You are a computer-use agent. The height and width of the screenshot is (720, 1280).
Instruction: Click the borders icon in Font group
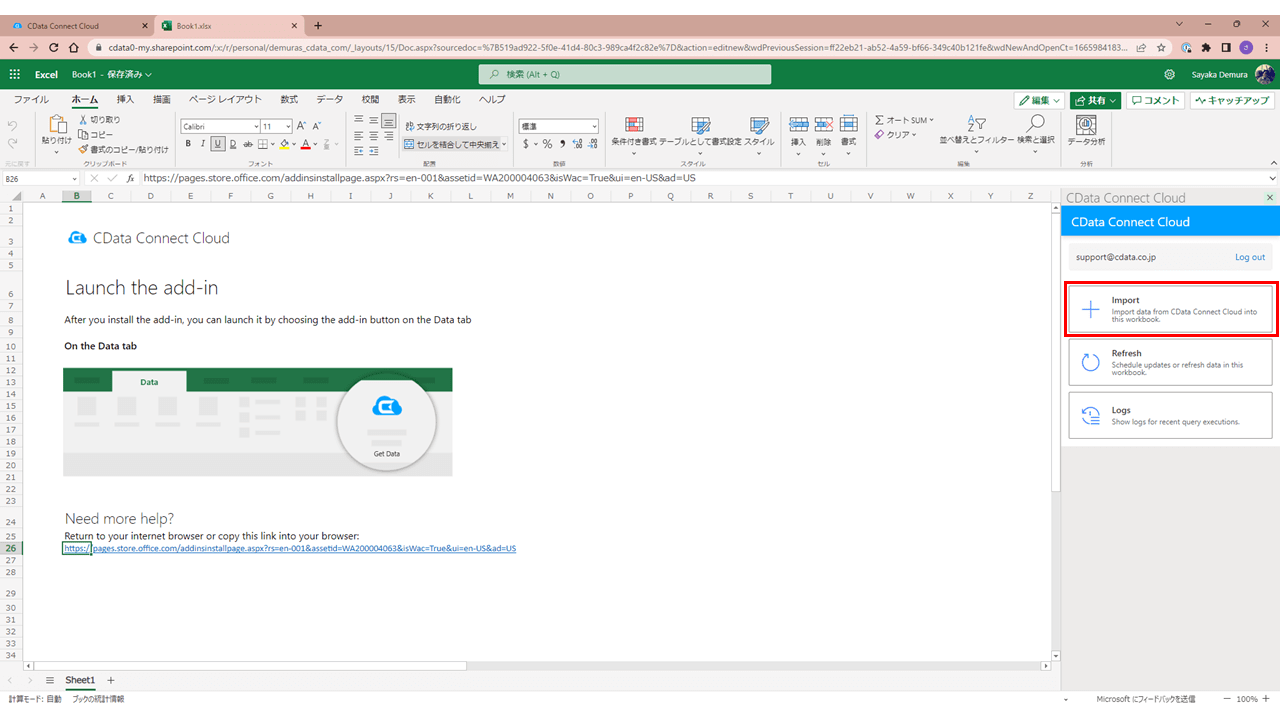[x=261, y=144]
